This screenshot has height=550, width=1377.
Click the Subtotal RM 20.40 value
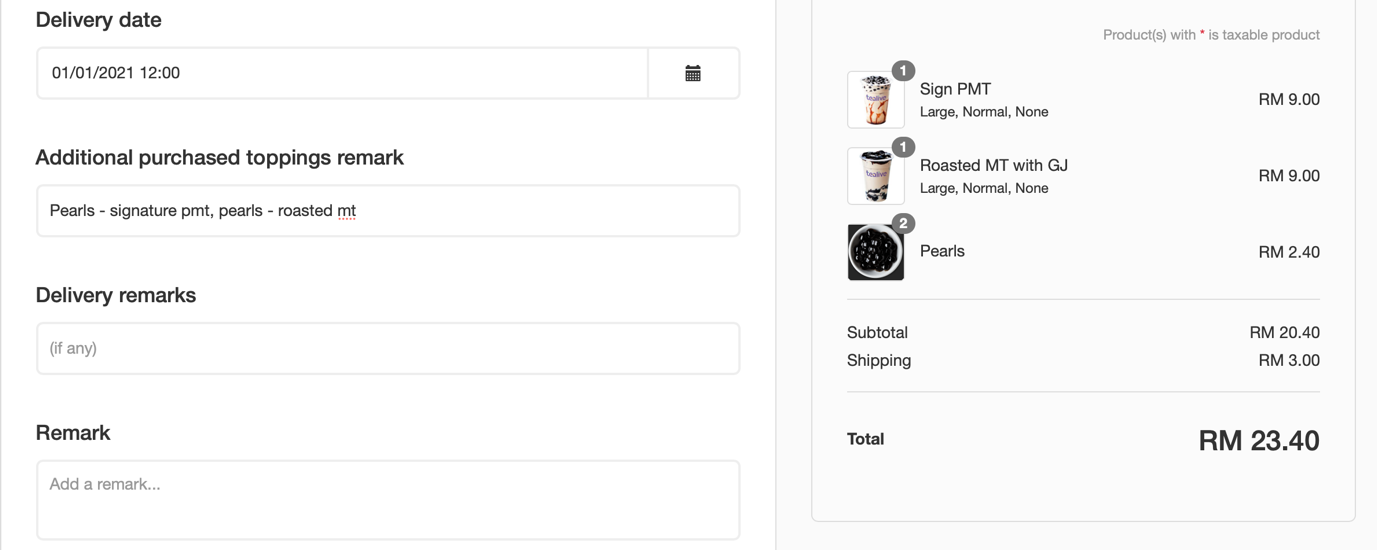tap(1284, 332)
